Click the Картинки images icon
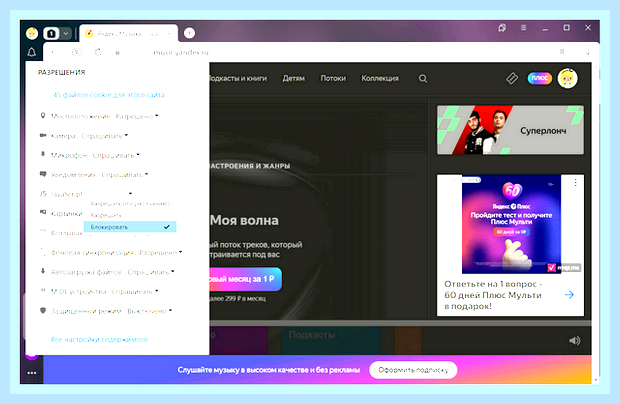 [43, 212]
